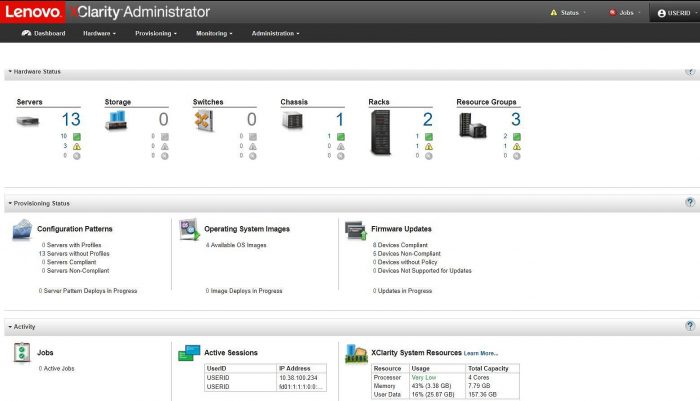Click the Jobs clipboard icon in Activity
700x401 pixels.
click(22, 353)
